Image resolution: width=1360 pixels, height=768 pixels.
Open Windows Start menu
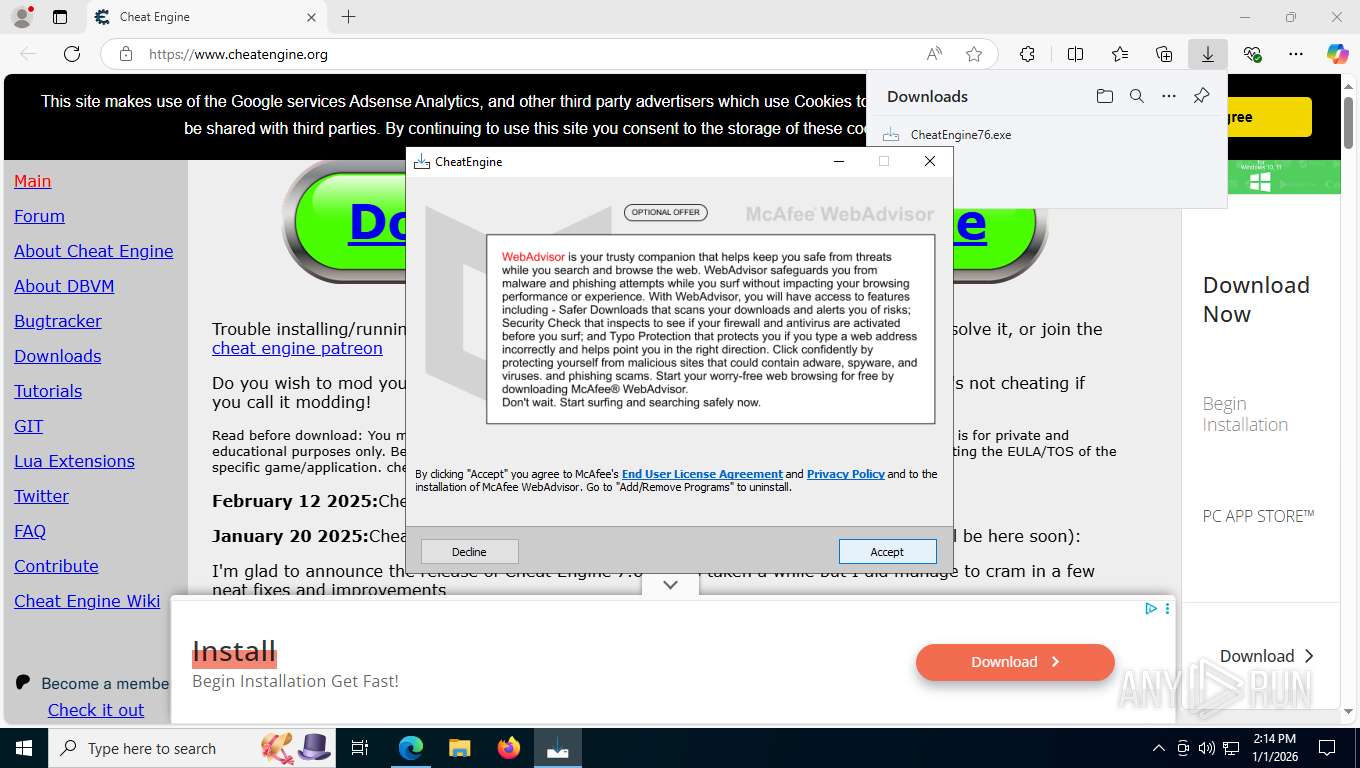click(23, 748)
